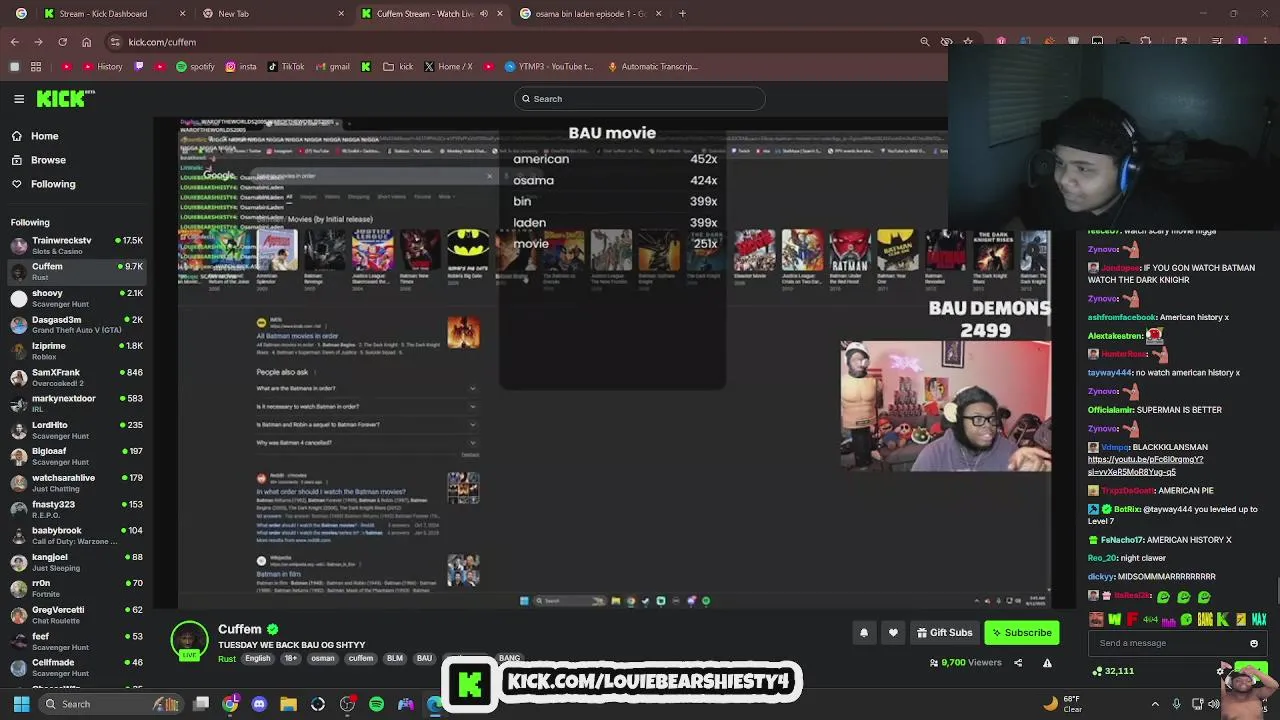Open frosty323 channel in sidebar
This screenshot has width=1280, height=720.
coord(76,509)
